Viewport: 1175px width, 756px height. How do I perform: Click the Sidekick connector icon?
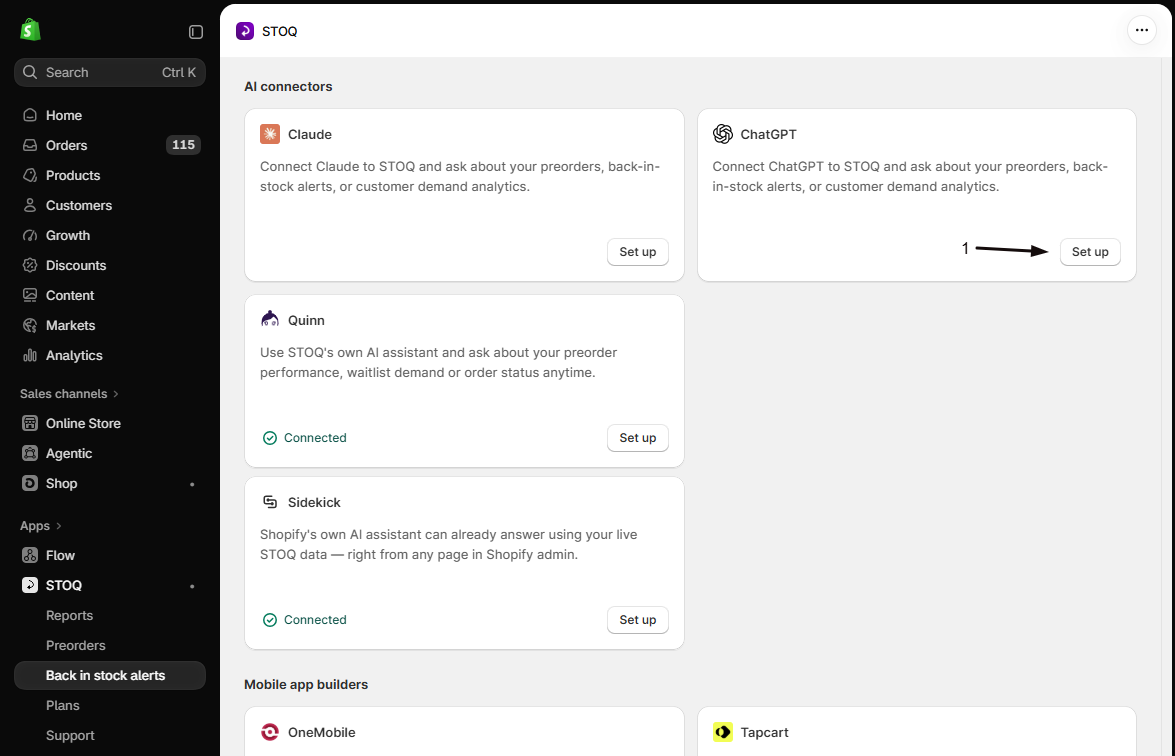click(x=270, y=502)
